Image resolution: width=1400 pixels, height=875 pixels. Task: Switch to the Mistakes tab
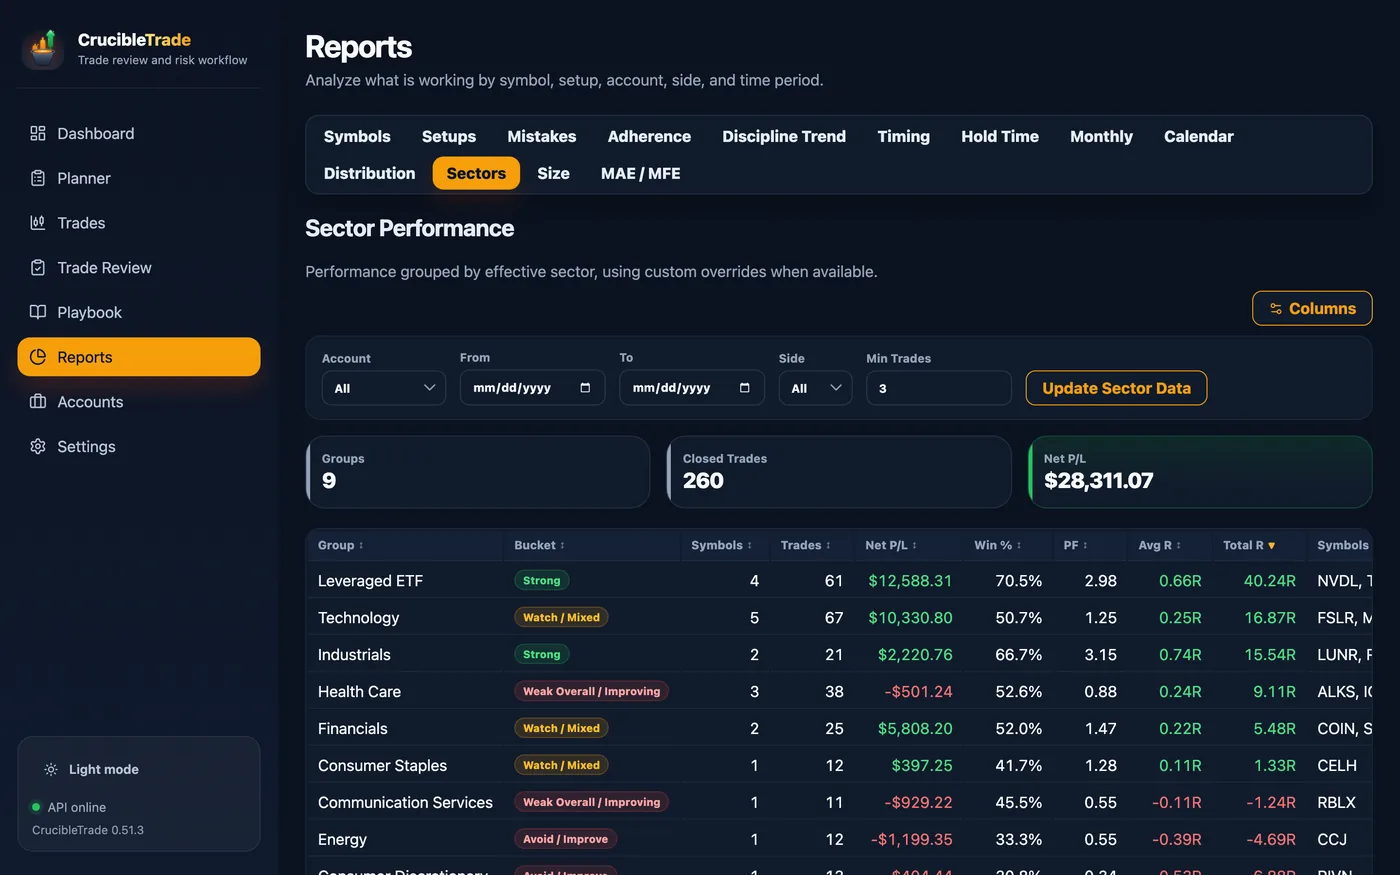point(542,136)
